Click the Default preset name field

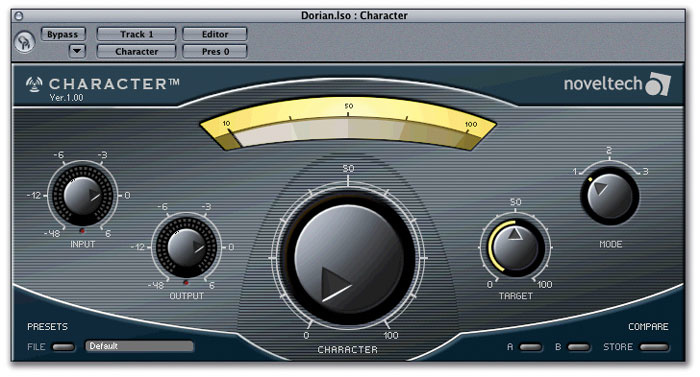(x=139, y=346)
